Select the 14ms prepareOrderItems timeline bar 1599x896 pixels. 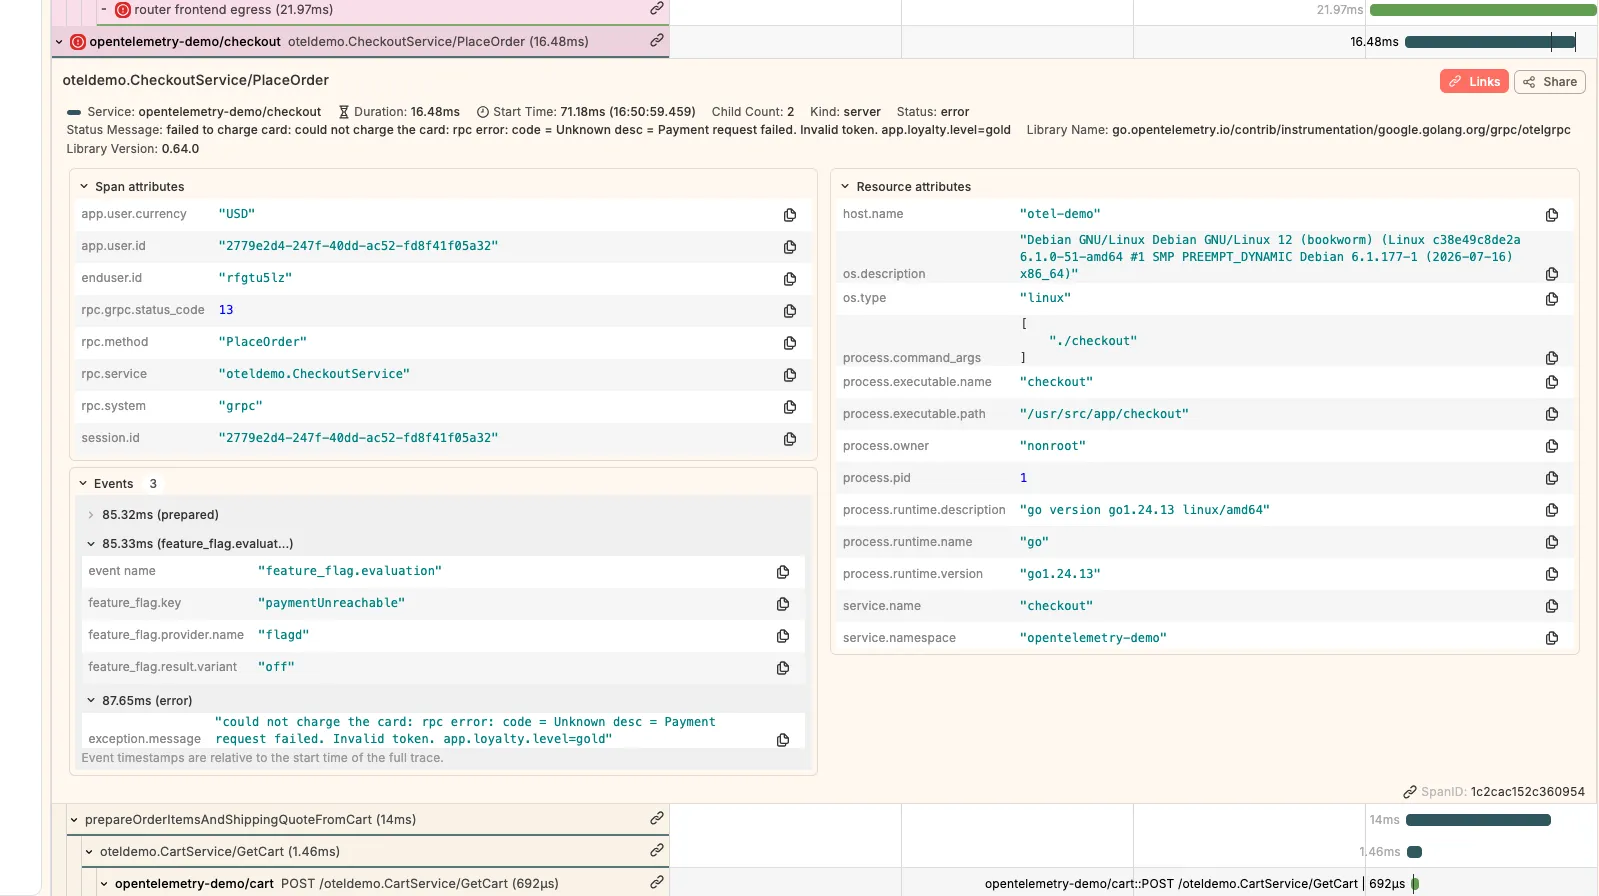pyautogui.click(x=1478, y=820)
